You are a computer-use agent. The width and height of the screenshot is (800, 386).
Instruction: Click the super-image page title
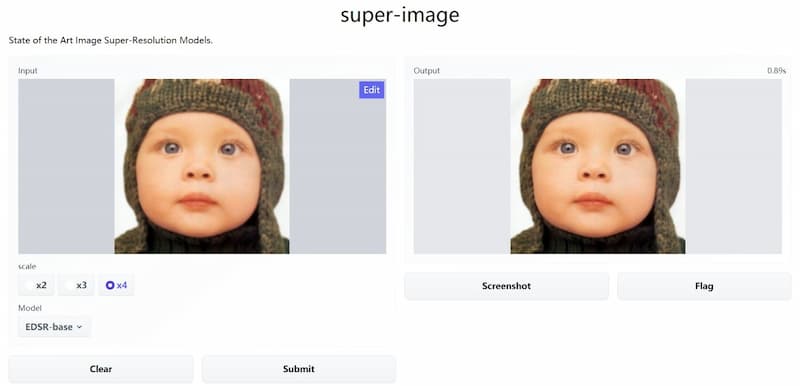[400, 15]
